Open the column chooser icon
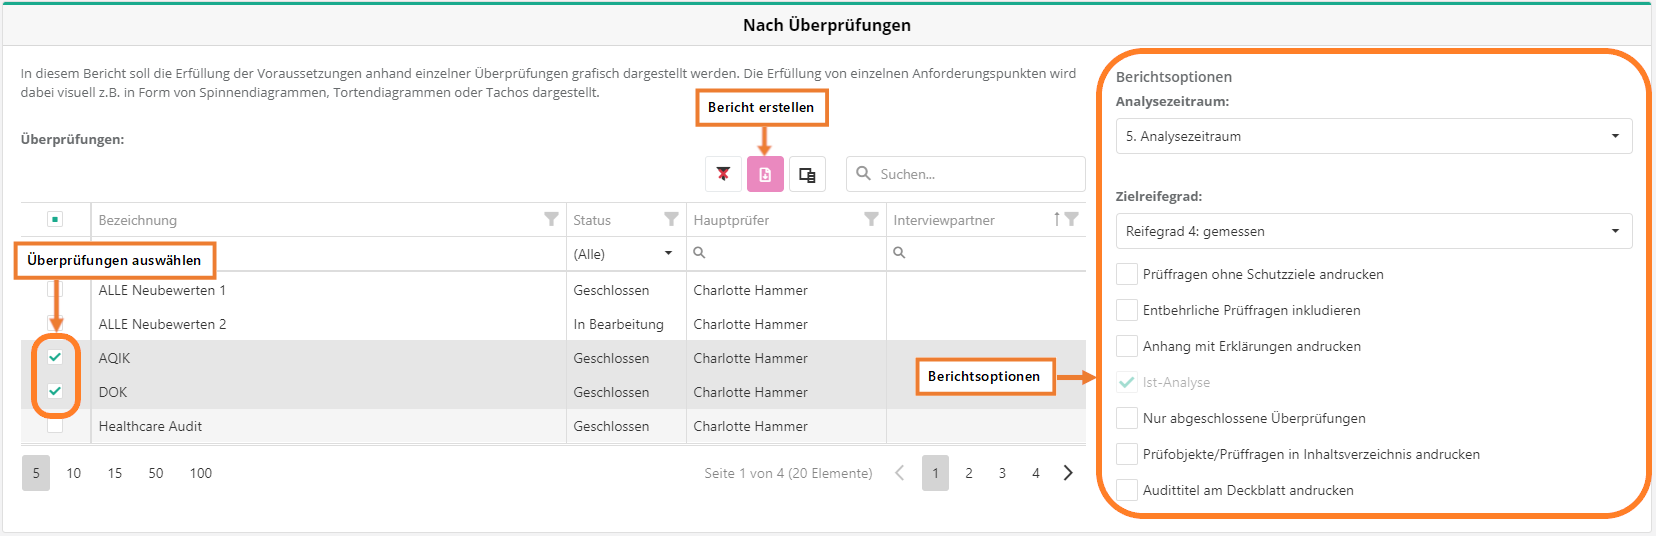Viewport: 1656px width, 536px height. [807, 174]
